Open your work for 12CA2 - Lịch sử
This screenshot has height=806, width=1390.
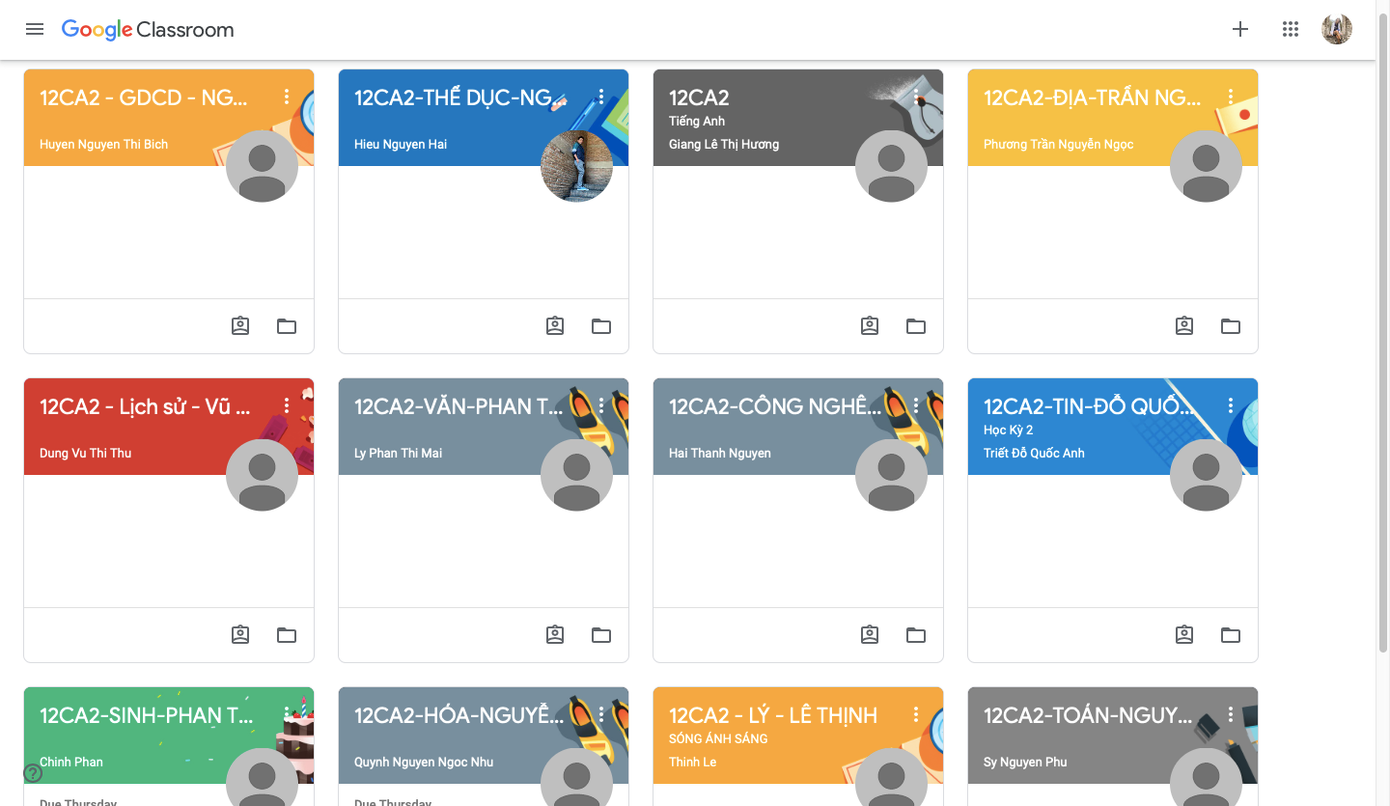(x=240, y=635)
